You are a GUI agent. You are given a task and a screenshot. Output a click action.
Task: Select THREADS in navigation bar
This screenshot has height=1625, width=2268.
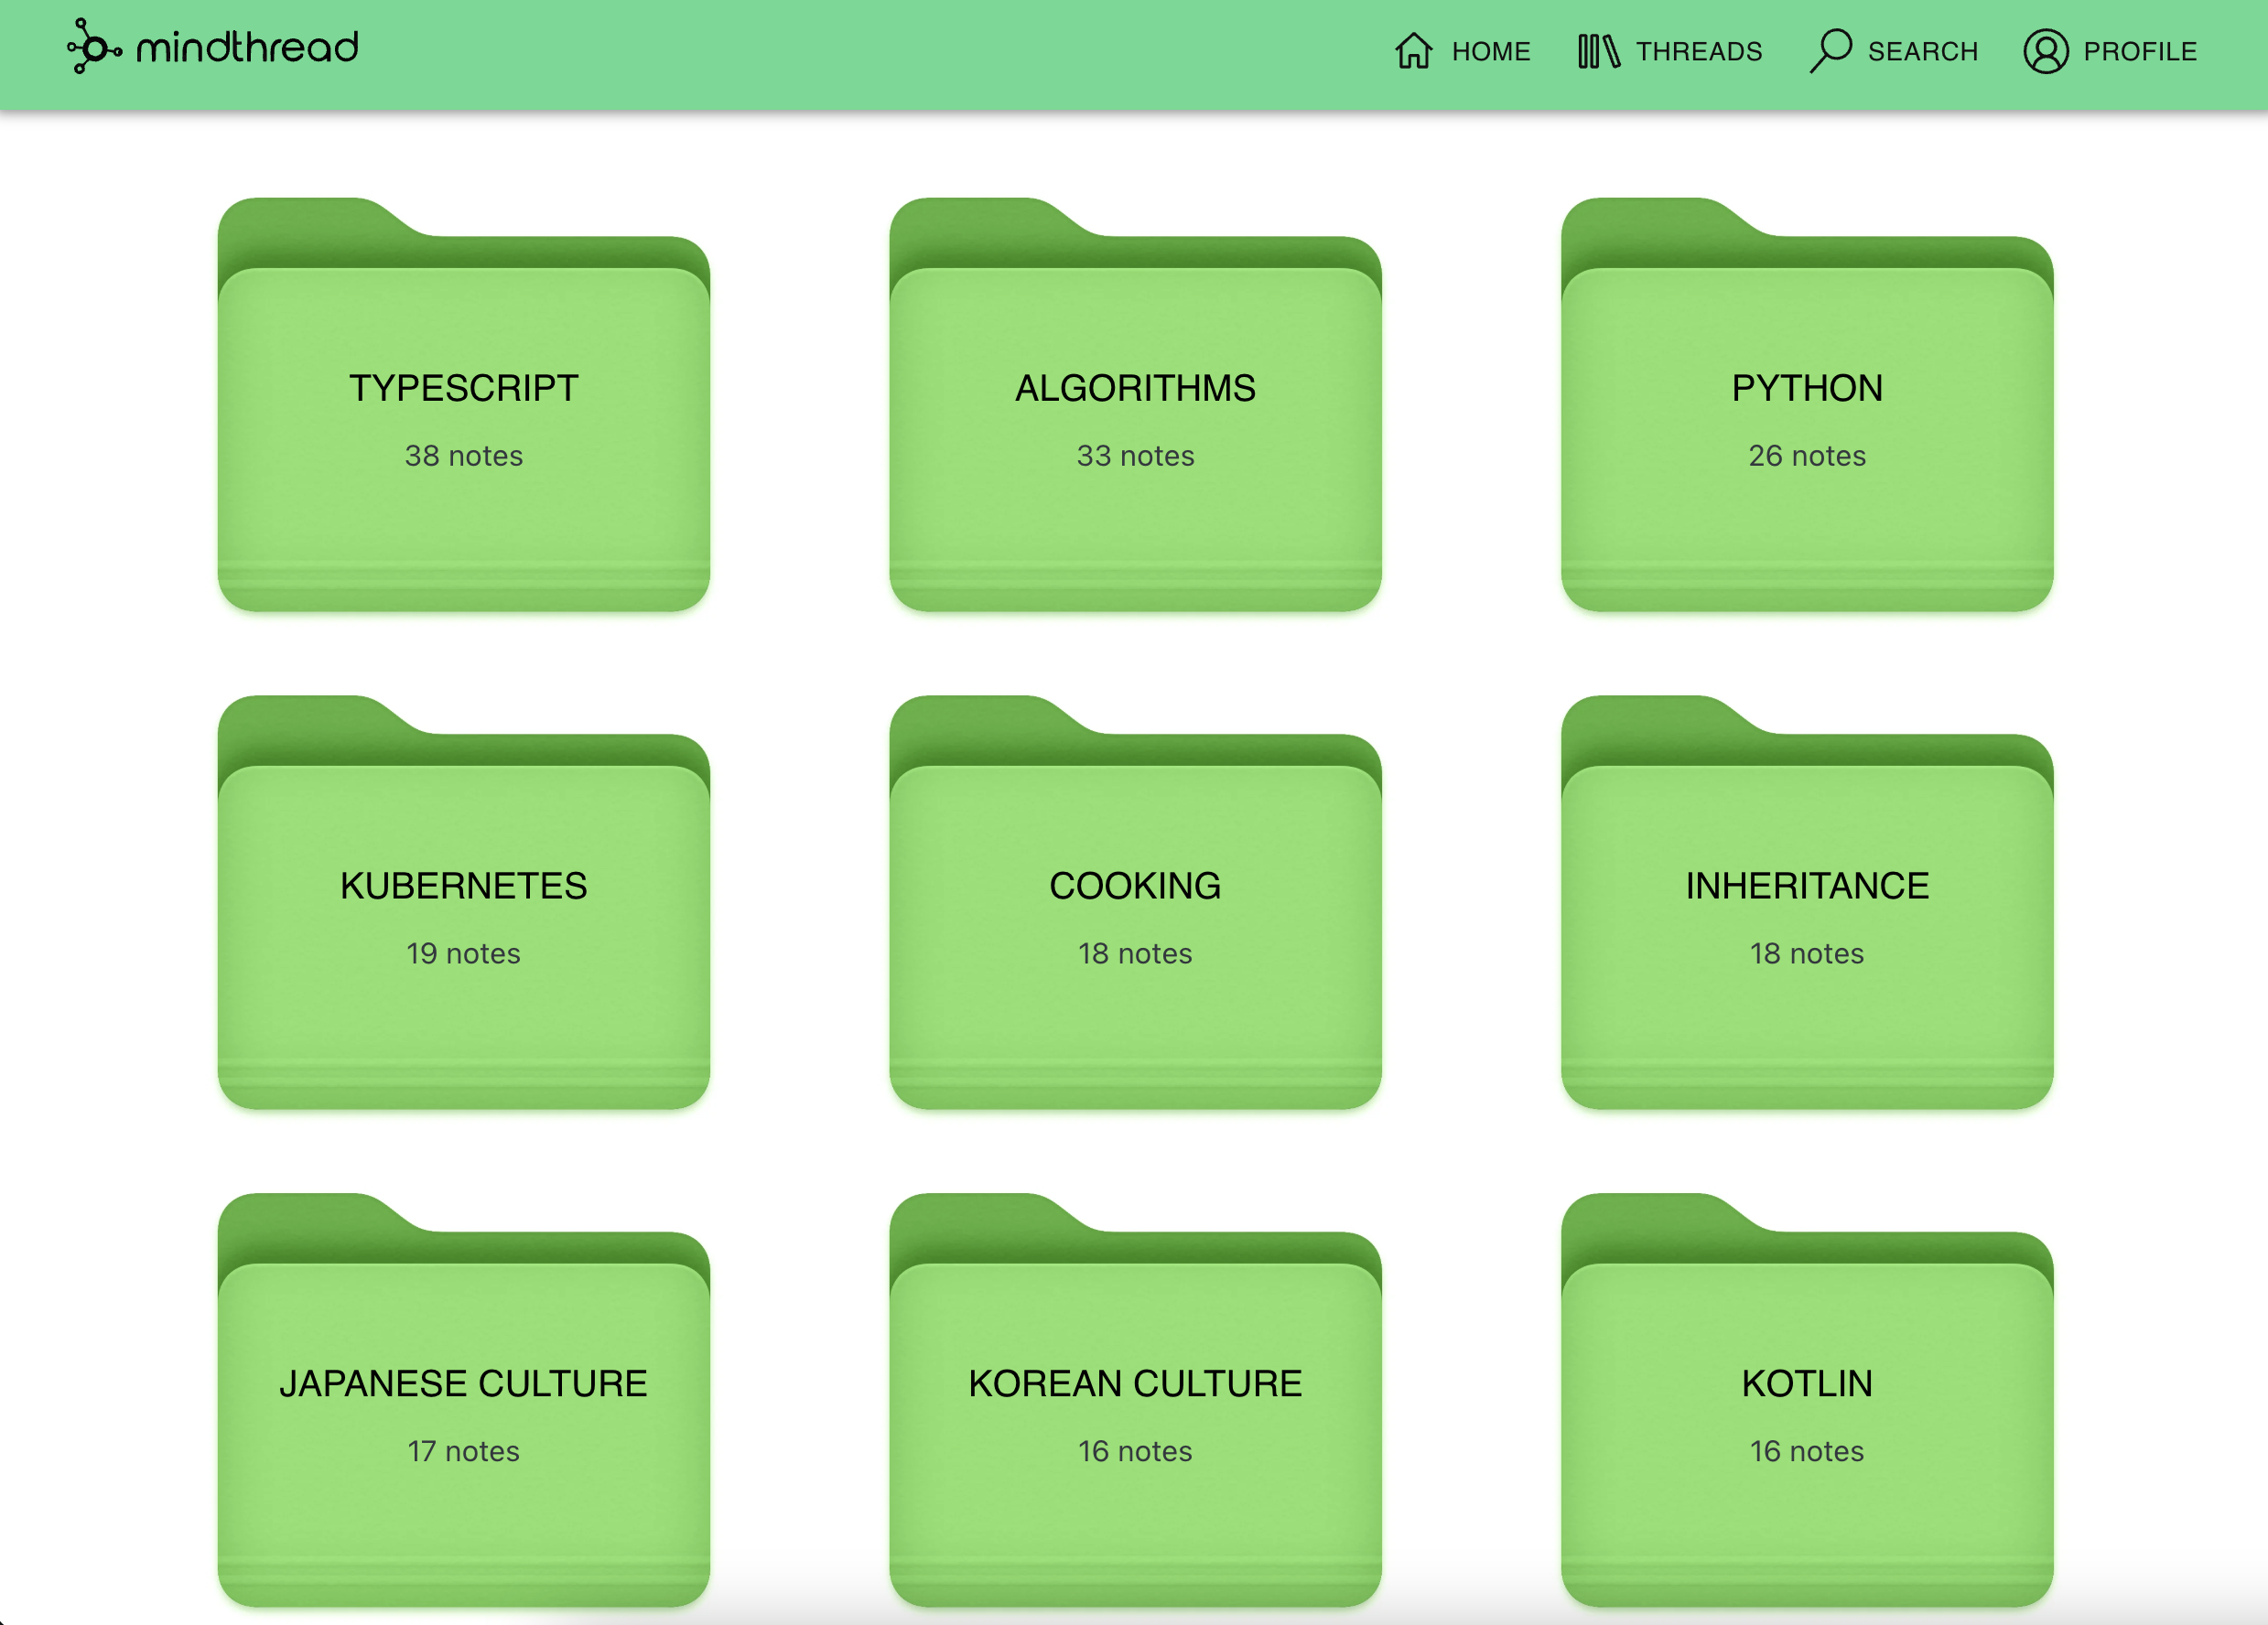pos(1698,52)
